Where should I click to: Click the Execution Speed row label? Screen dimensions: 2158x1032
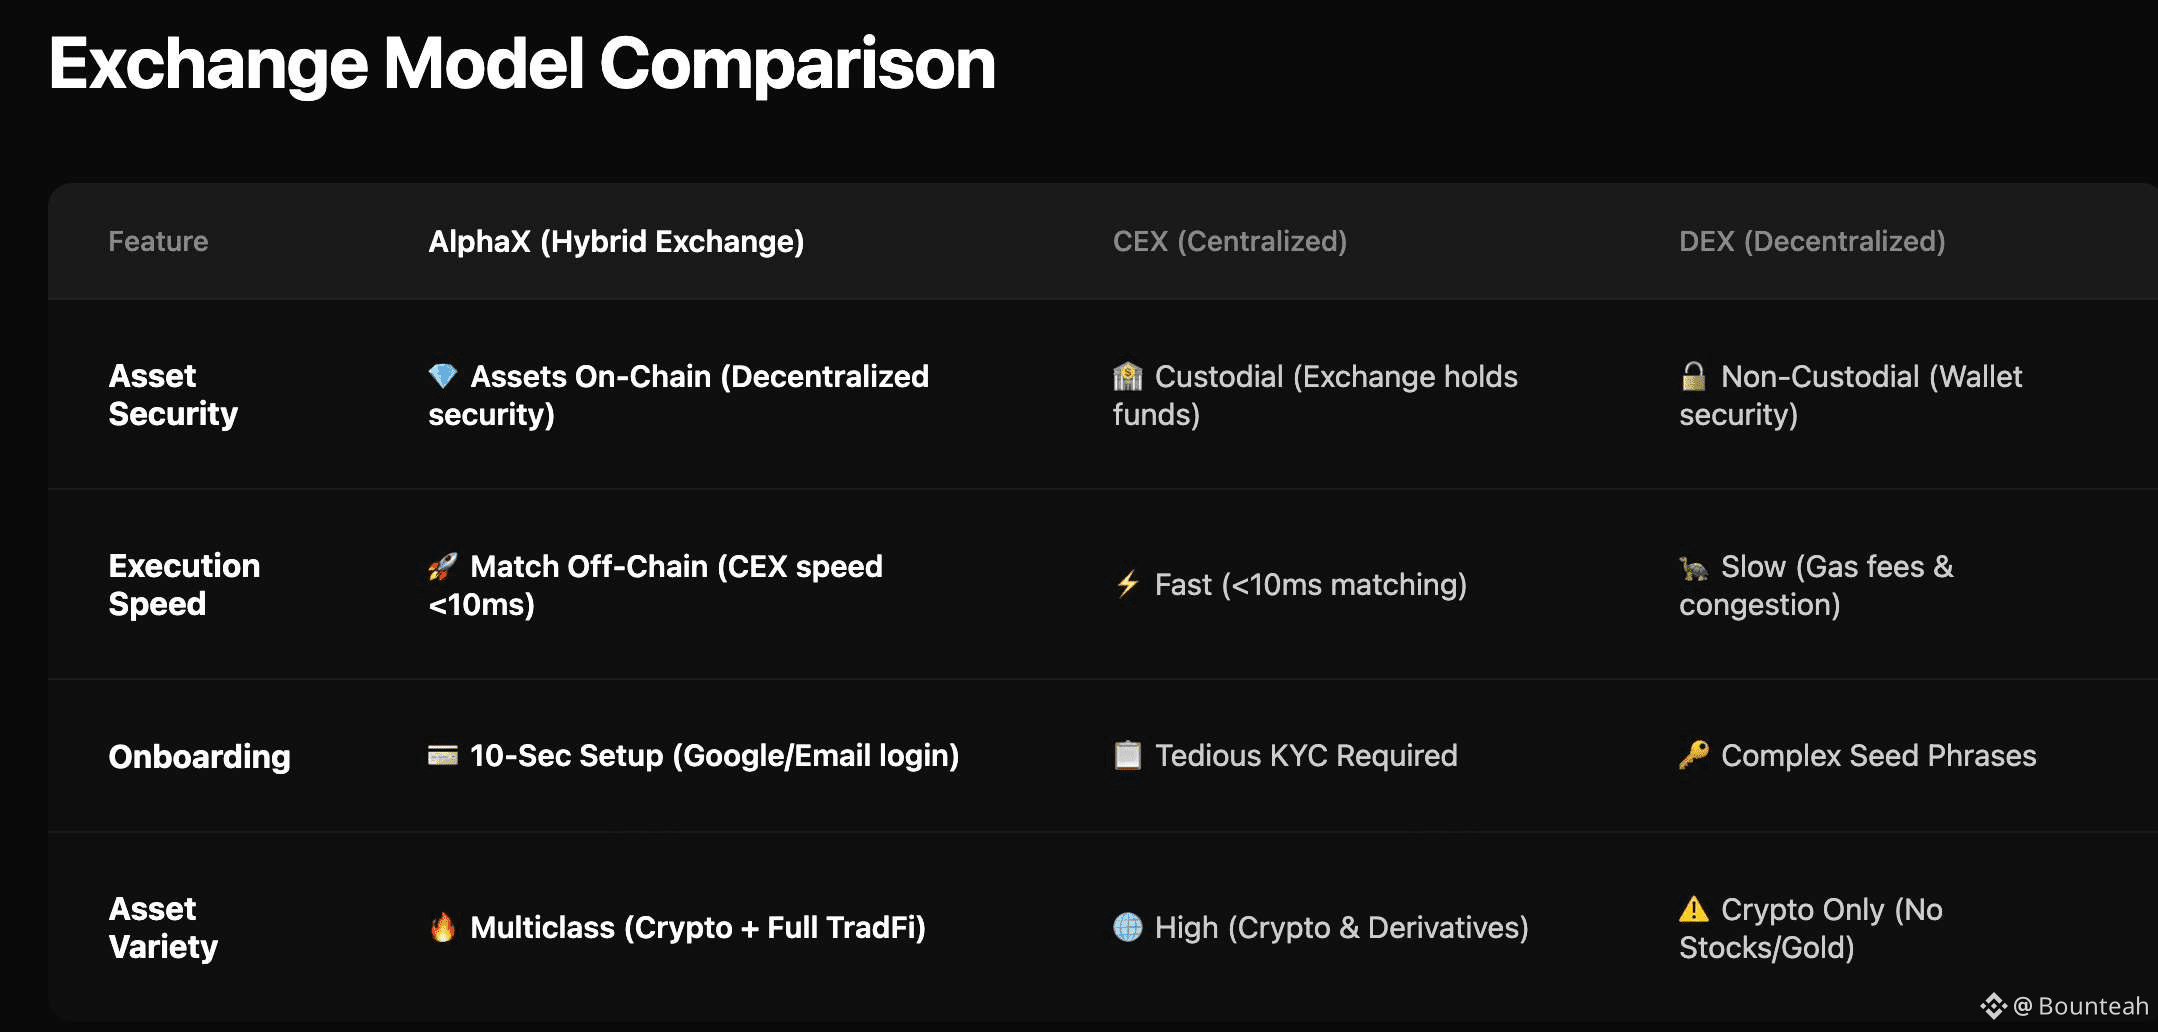tap(184, 584)
